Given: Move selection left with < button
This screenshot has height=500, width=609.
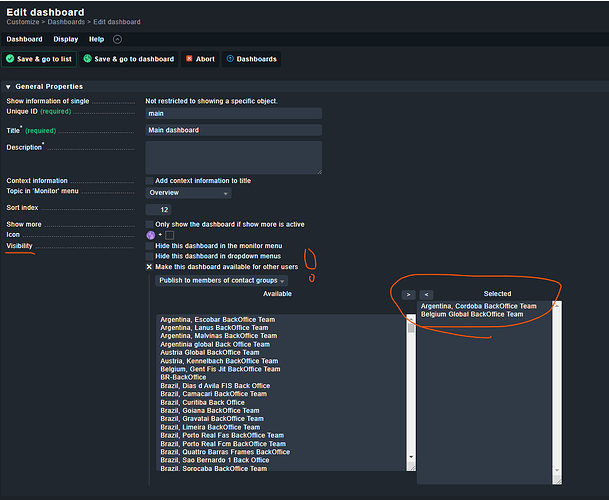Looking at the screenshot, I should tap(426, 295).
